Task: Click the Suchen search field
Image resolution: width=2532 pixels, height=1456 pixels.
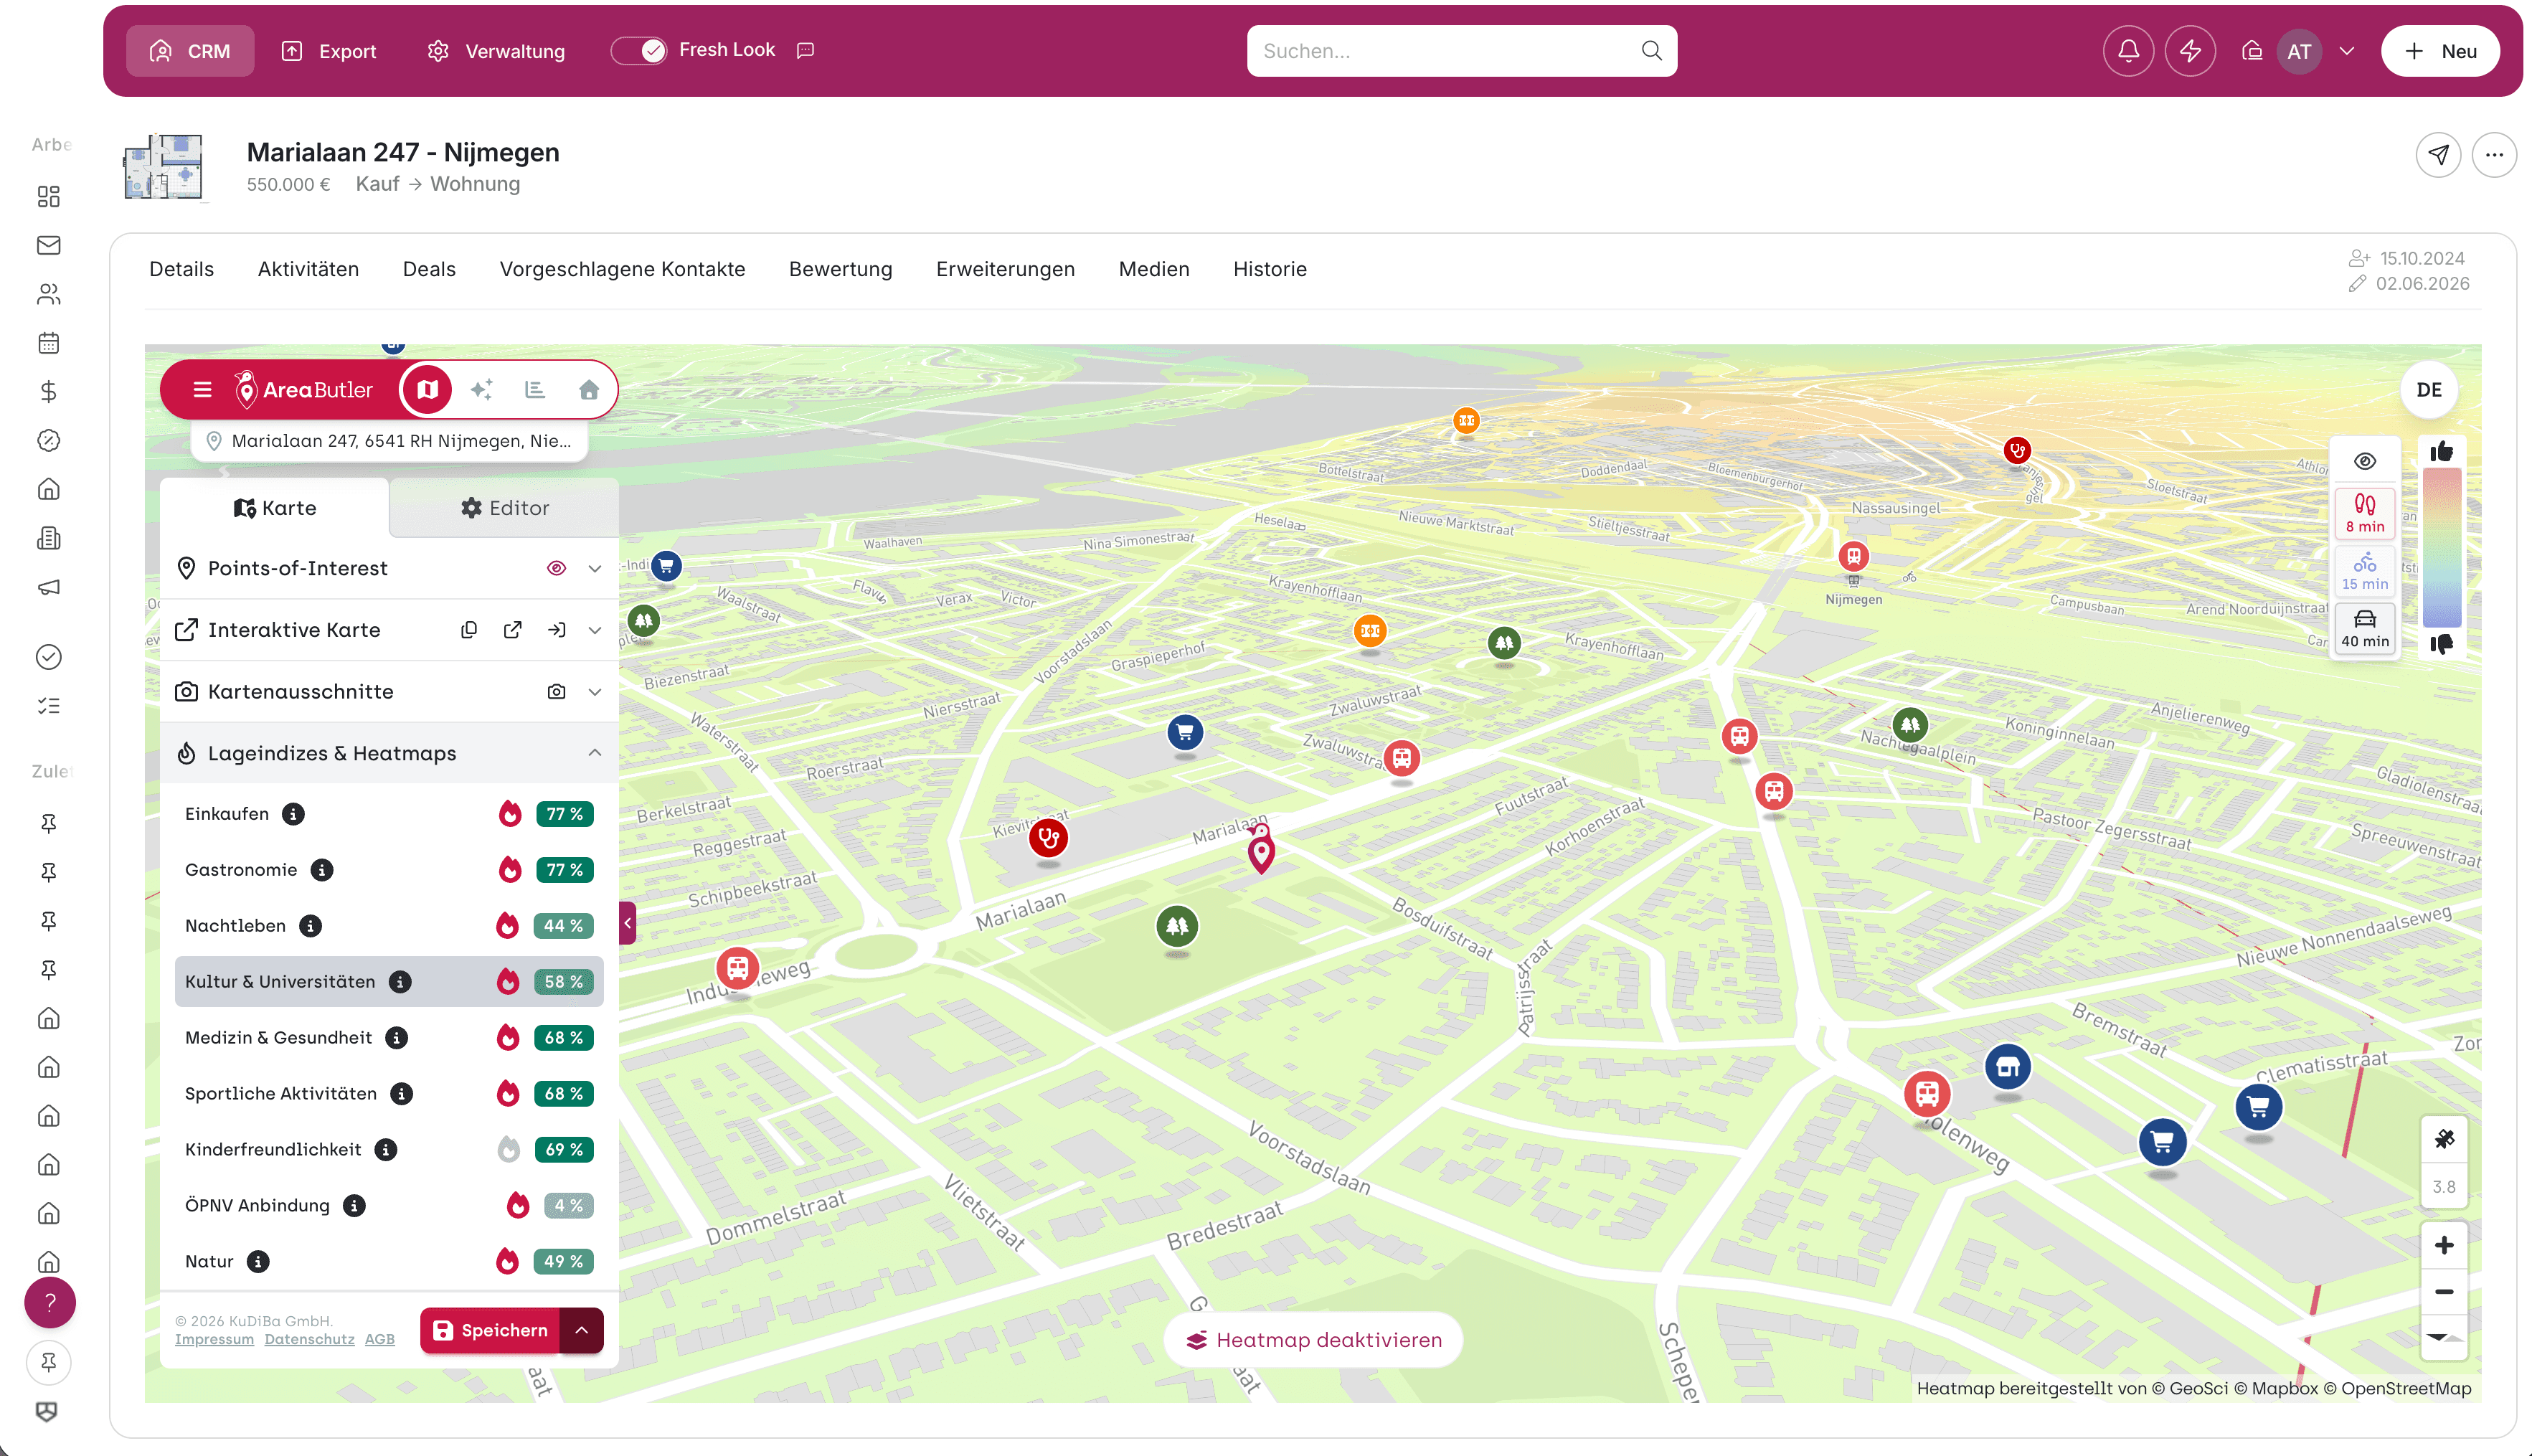Action: (1461, 51)
